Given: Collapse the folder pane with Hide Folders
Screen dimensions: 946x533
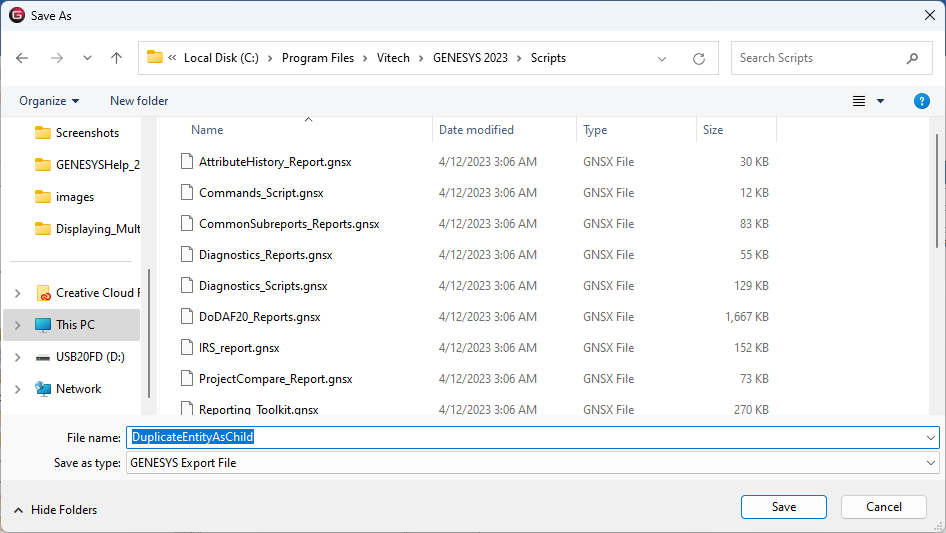Looking at the screenshot, I should coord(55,510).
